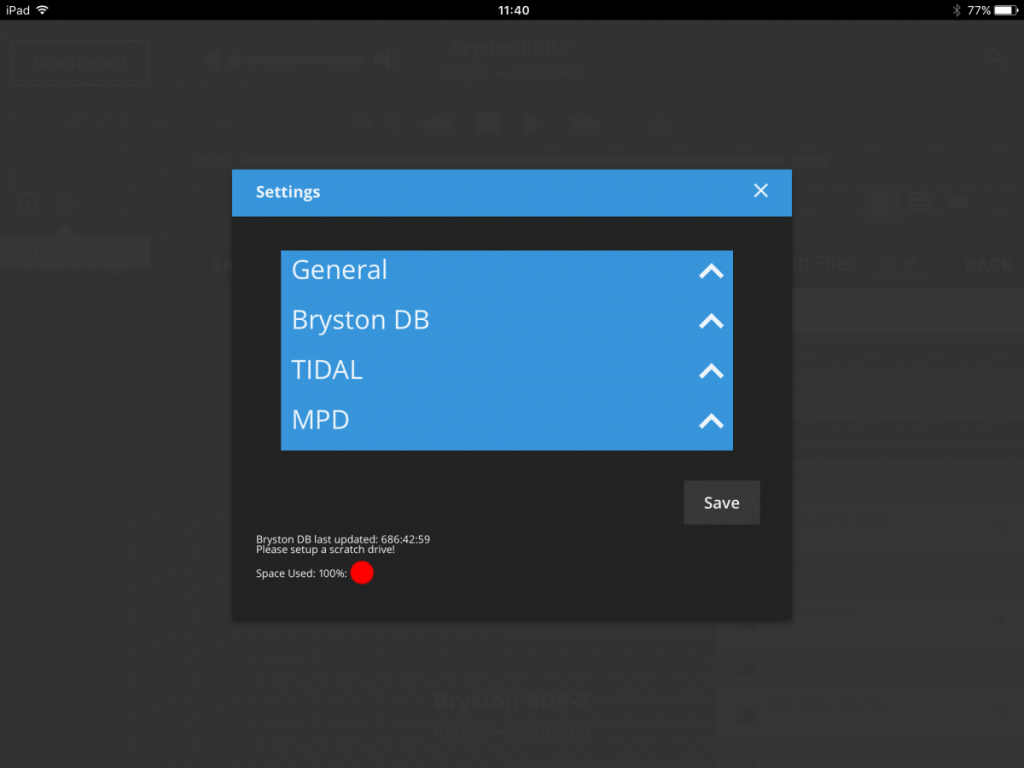Screen dimensions: 1024x768
Task: Click the 'Space Used: 100%' label
Action: (301, 573)
